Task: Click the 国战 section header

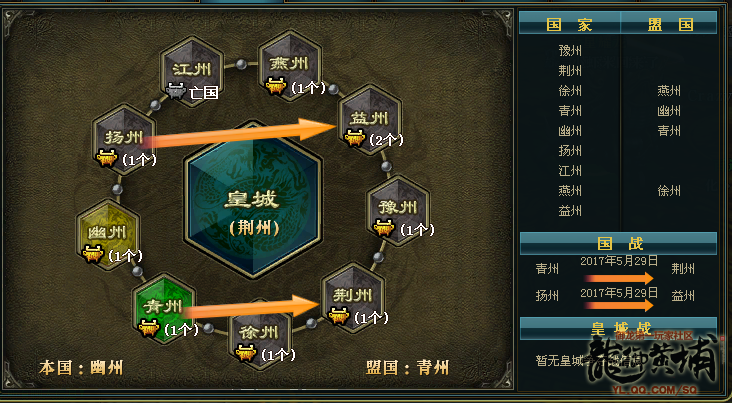Action: (619, 244)
